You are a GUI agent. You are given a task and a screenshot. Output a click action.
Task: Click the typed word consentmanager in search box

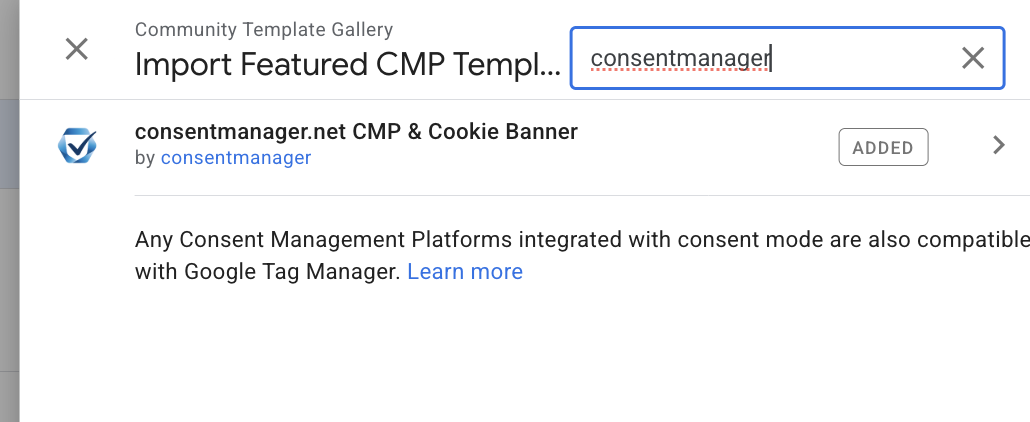tap(680, 58)
